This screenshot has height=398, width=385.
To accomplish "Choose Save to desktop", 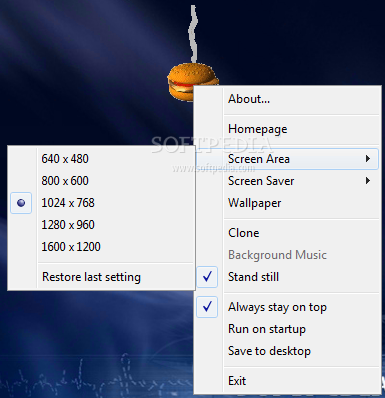I will click(287, 351).
